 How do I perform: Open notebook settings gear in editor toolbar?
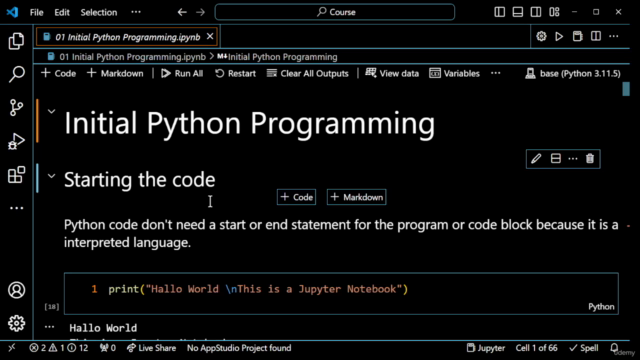click(x=541, y=36)
